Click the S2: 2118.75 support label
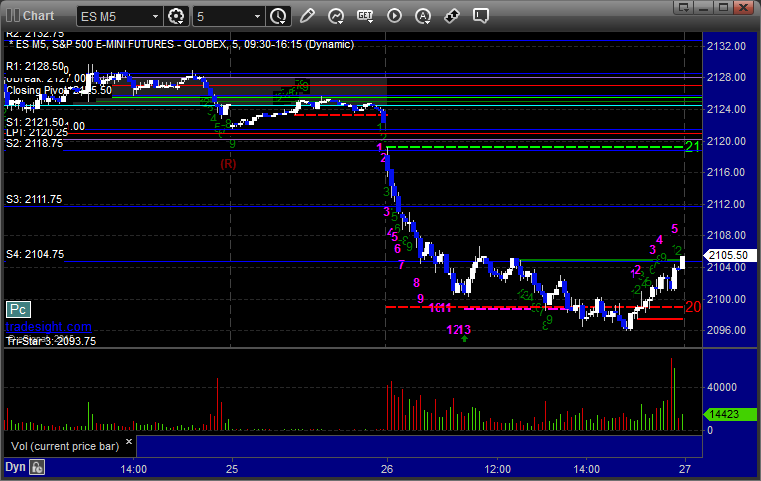Viewport: 761px width, 481px height. [34, 143]
